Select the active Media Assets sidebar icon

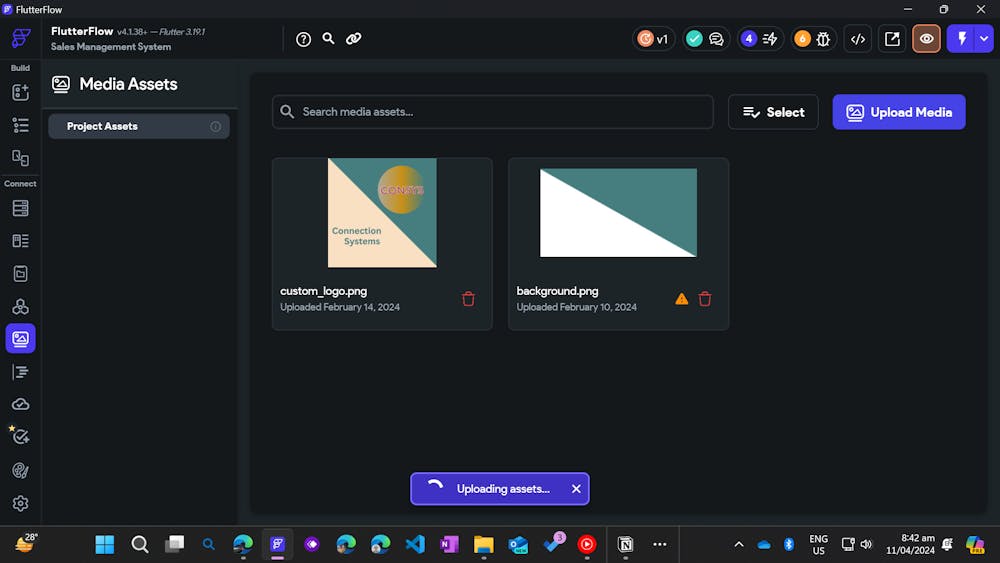20,339
